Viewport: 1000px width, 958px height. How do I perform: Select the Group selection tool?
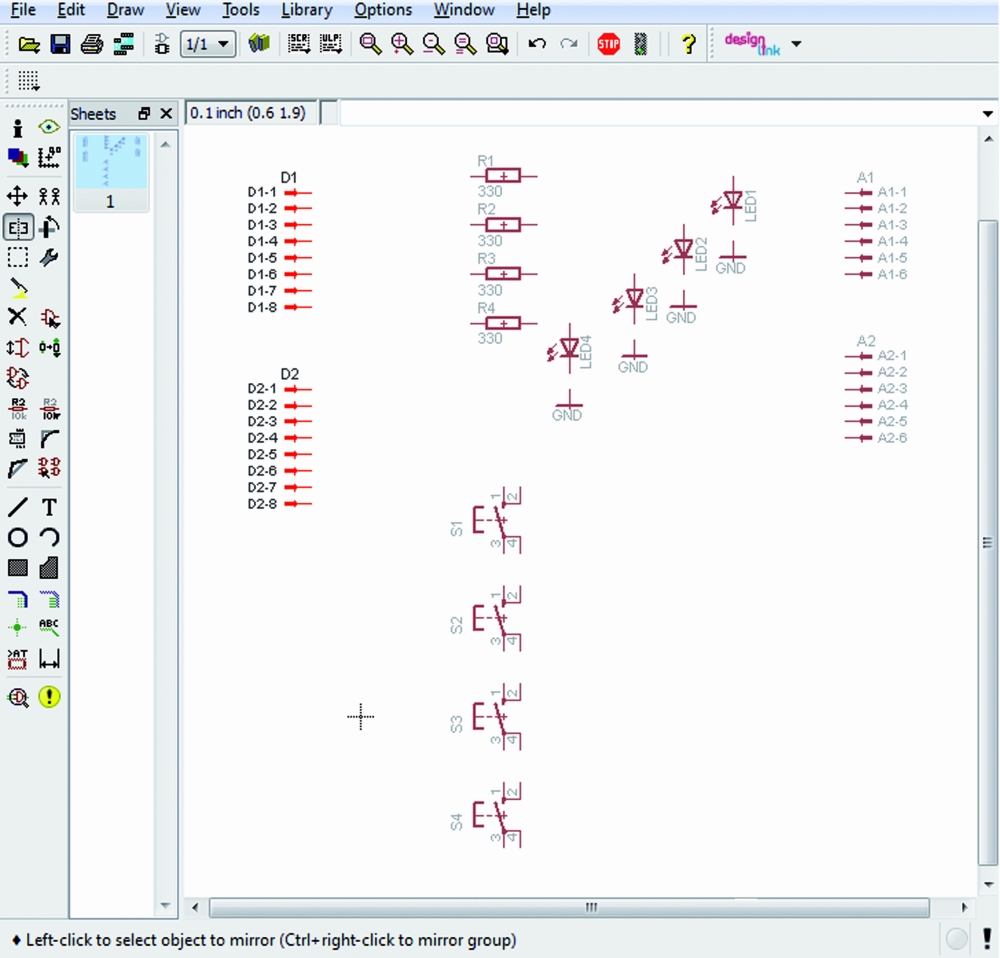coord(17,258)
